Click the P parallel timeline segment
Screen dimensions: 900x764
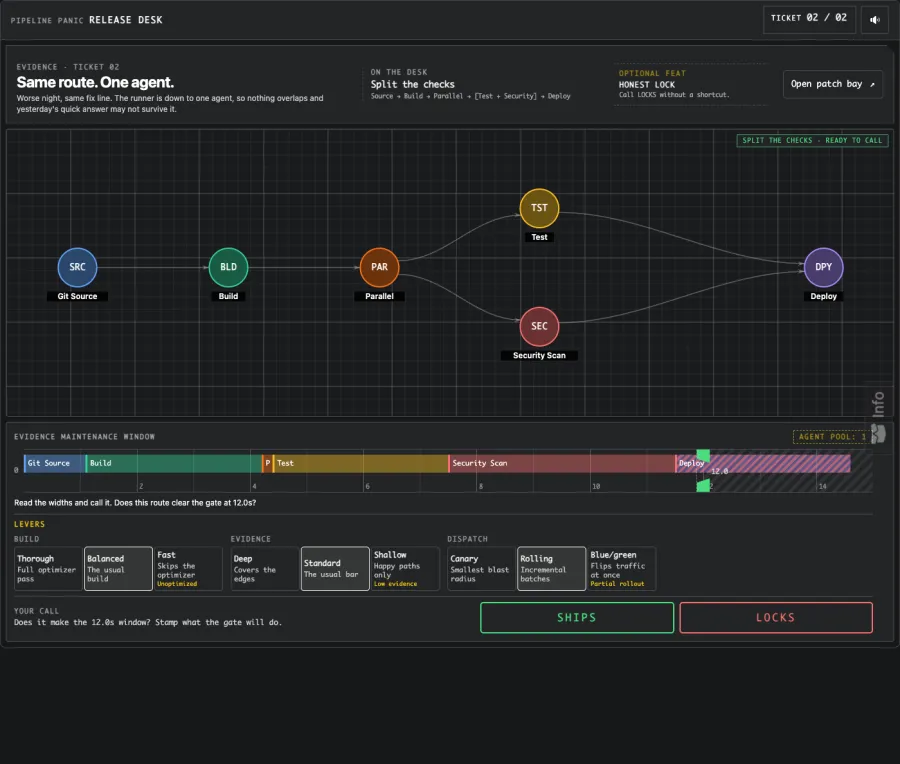pos(267,463)
